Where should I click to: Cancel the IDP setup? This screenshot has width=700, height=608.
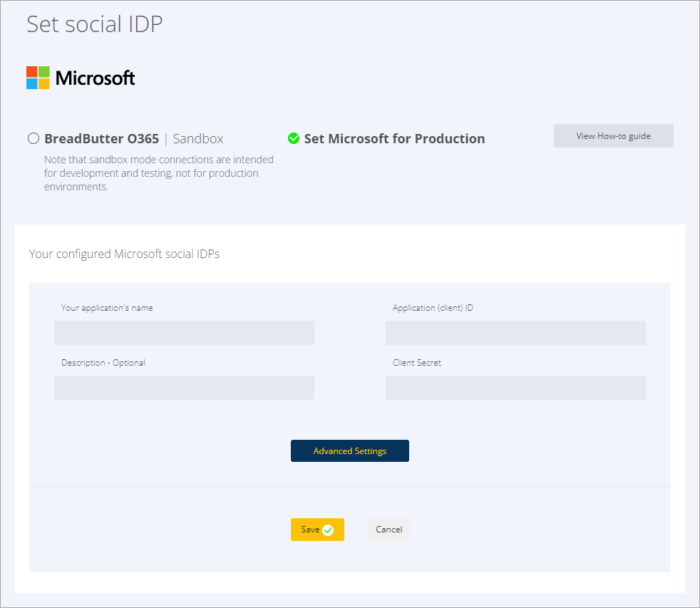tap(388, 529)
